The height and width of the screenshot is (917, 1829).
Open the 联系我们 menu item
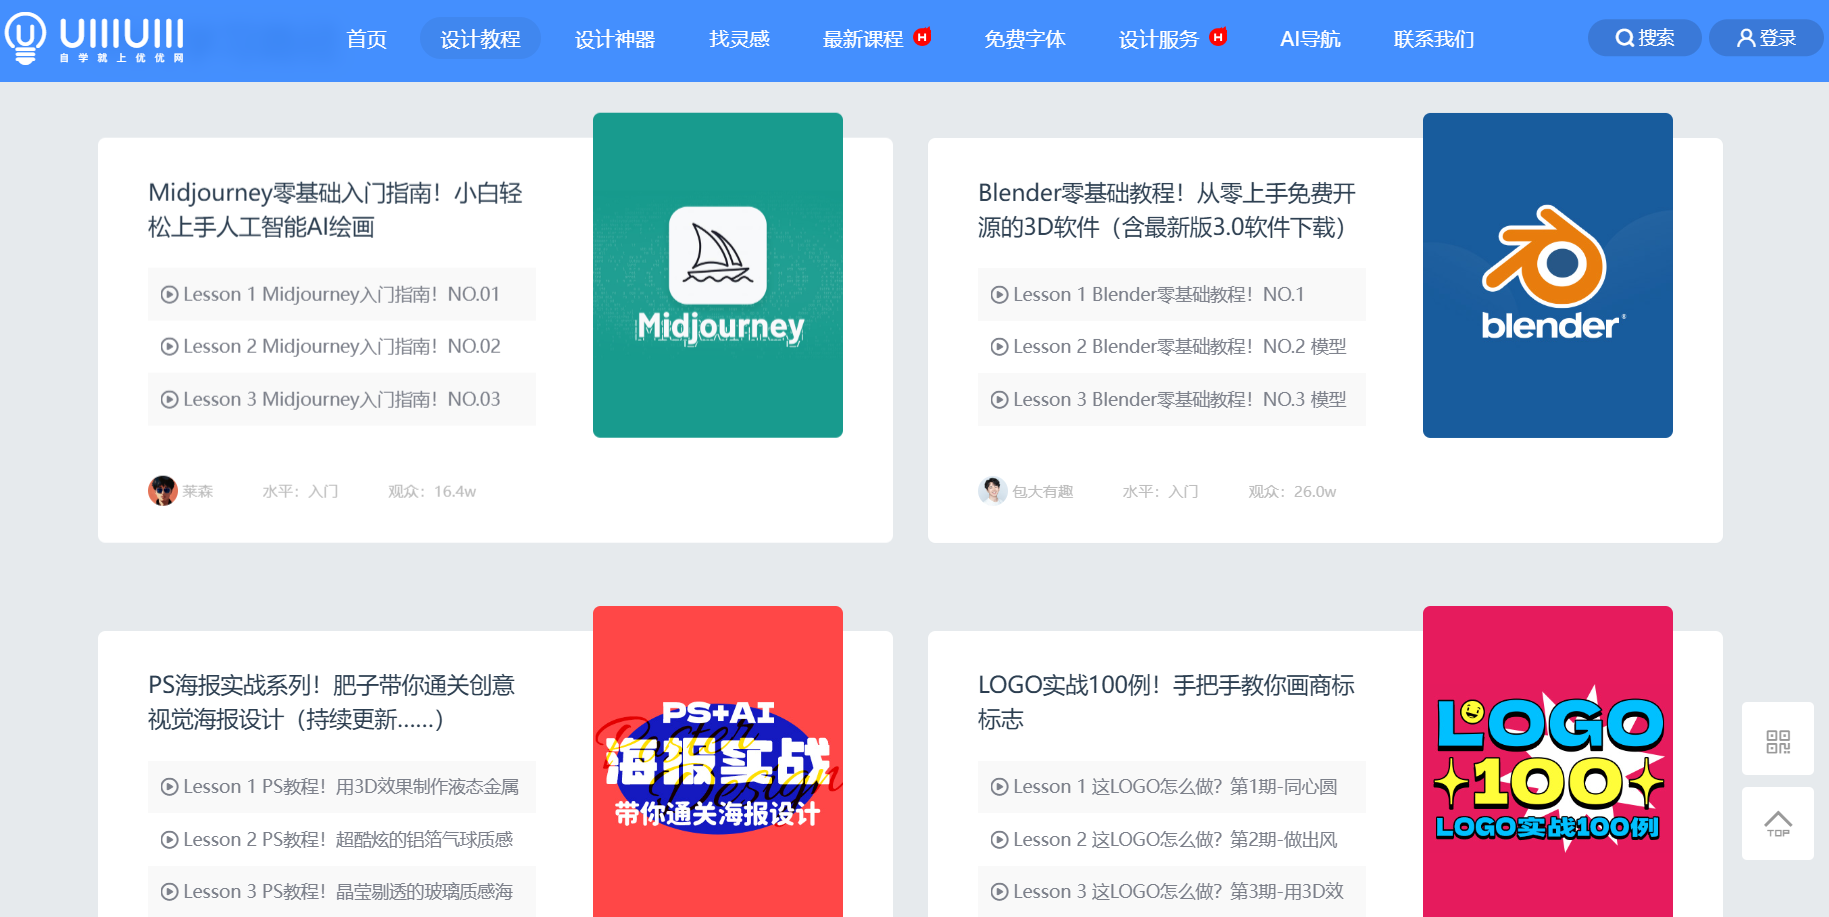point(1434,39)
